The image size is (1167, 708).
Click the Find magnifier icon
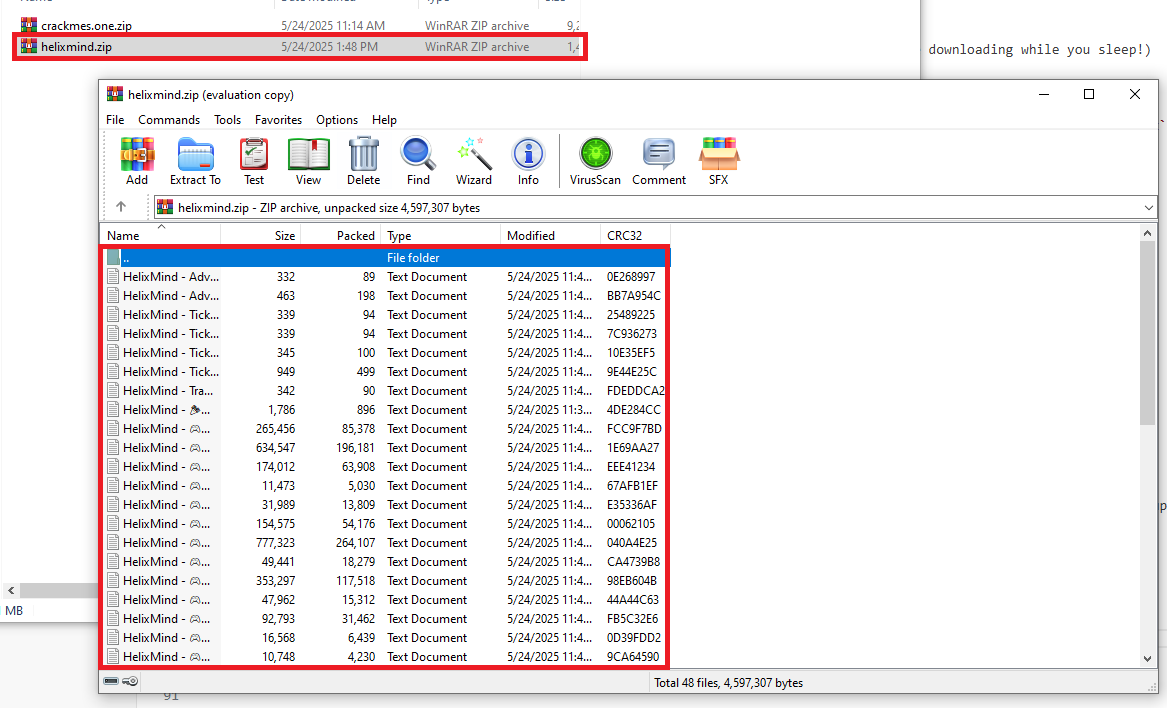coord(418,161)
